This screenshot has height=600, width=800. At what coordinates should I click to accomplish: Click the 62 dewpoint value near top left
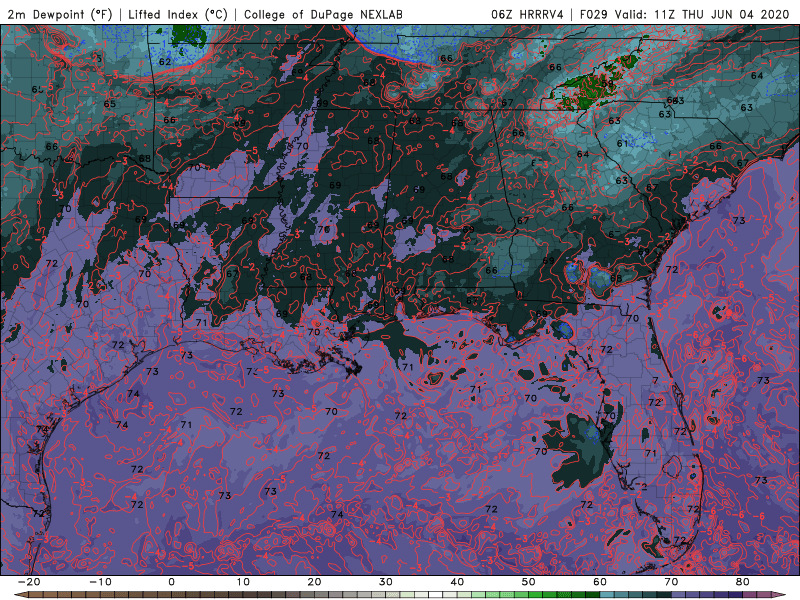click(x=165, y=62)
